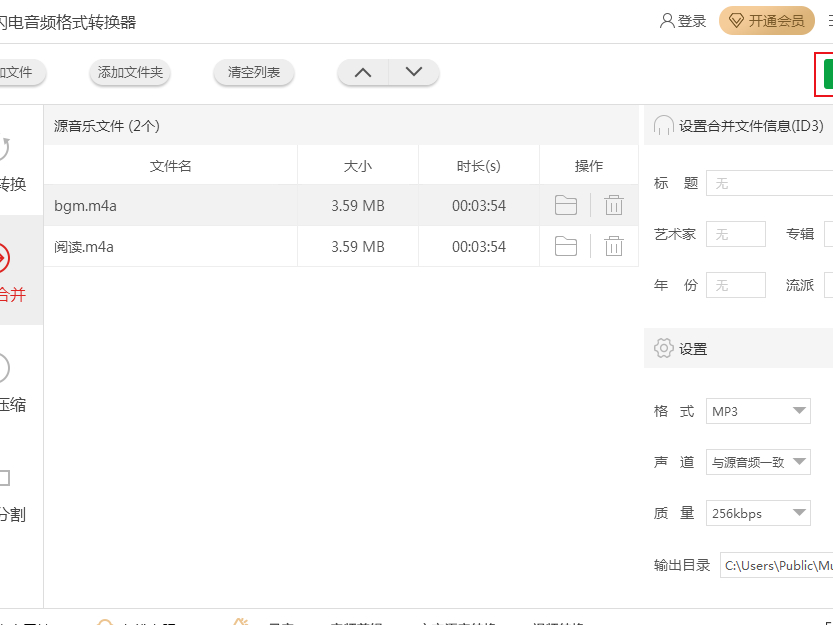
Task: Click 3.59 MB size in bgm.m4a row
Action: coord(358,206)
